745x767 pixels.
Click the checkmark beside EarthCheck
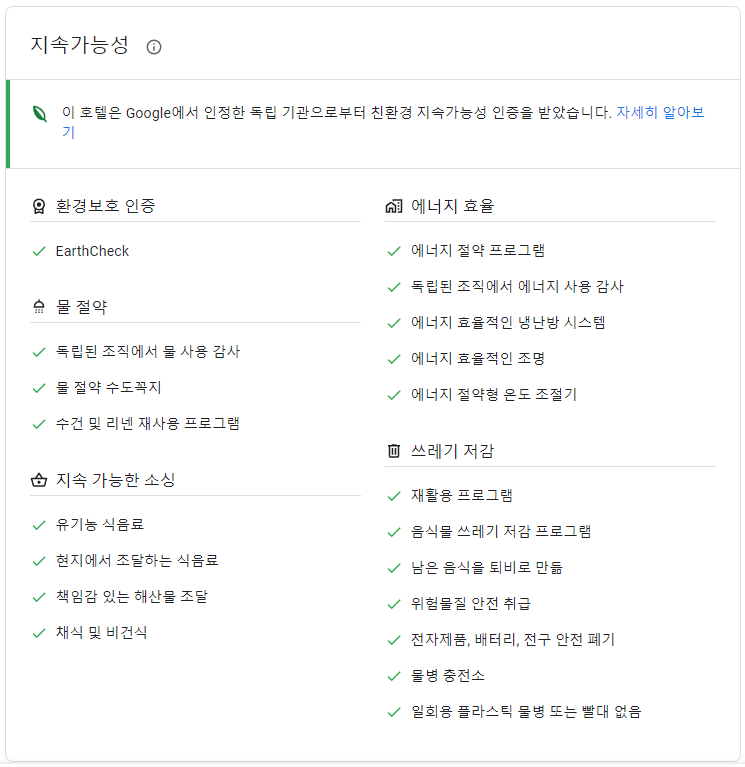click(x=39, y=251)
